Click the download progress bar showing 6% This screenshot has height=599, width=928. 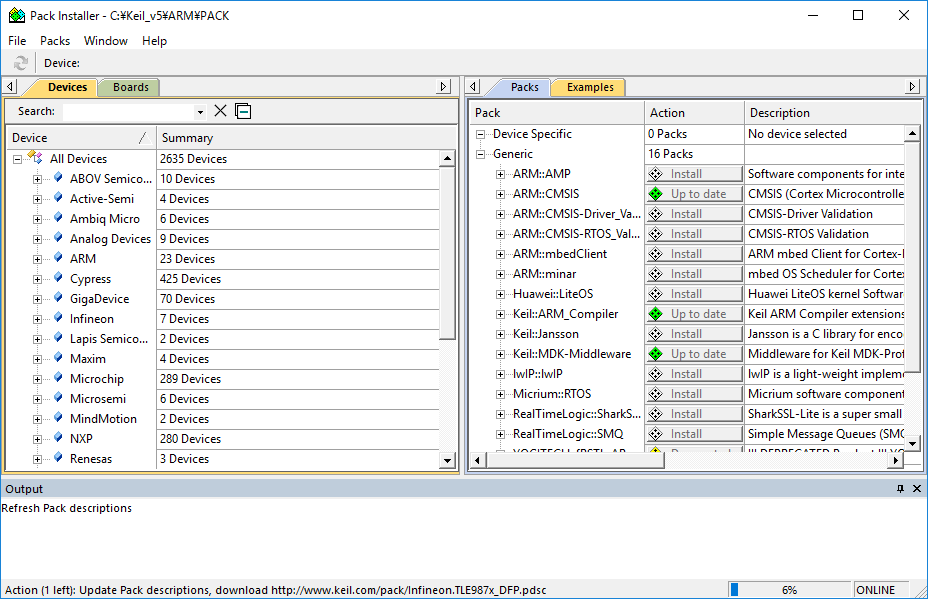789,590
